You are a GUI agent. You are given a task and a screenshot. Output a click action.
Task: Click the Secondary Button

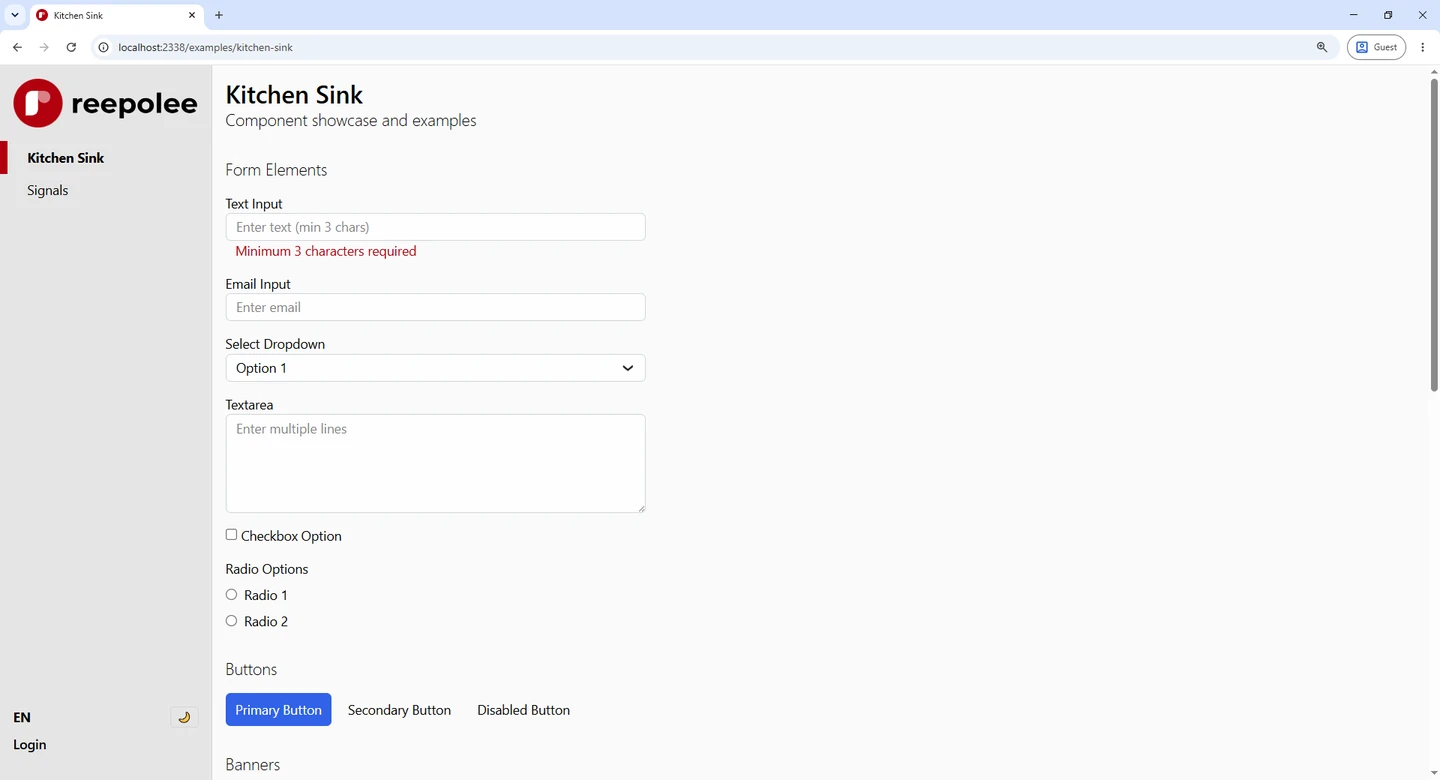click(x=399, y=710)
